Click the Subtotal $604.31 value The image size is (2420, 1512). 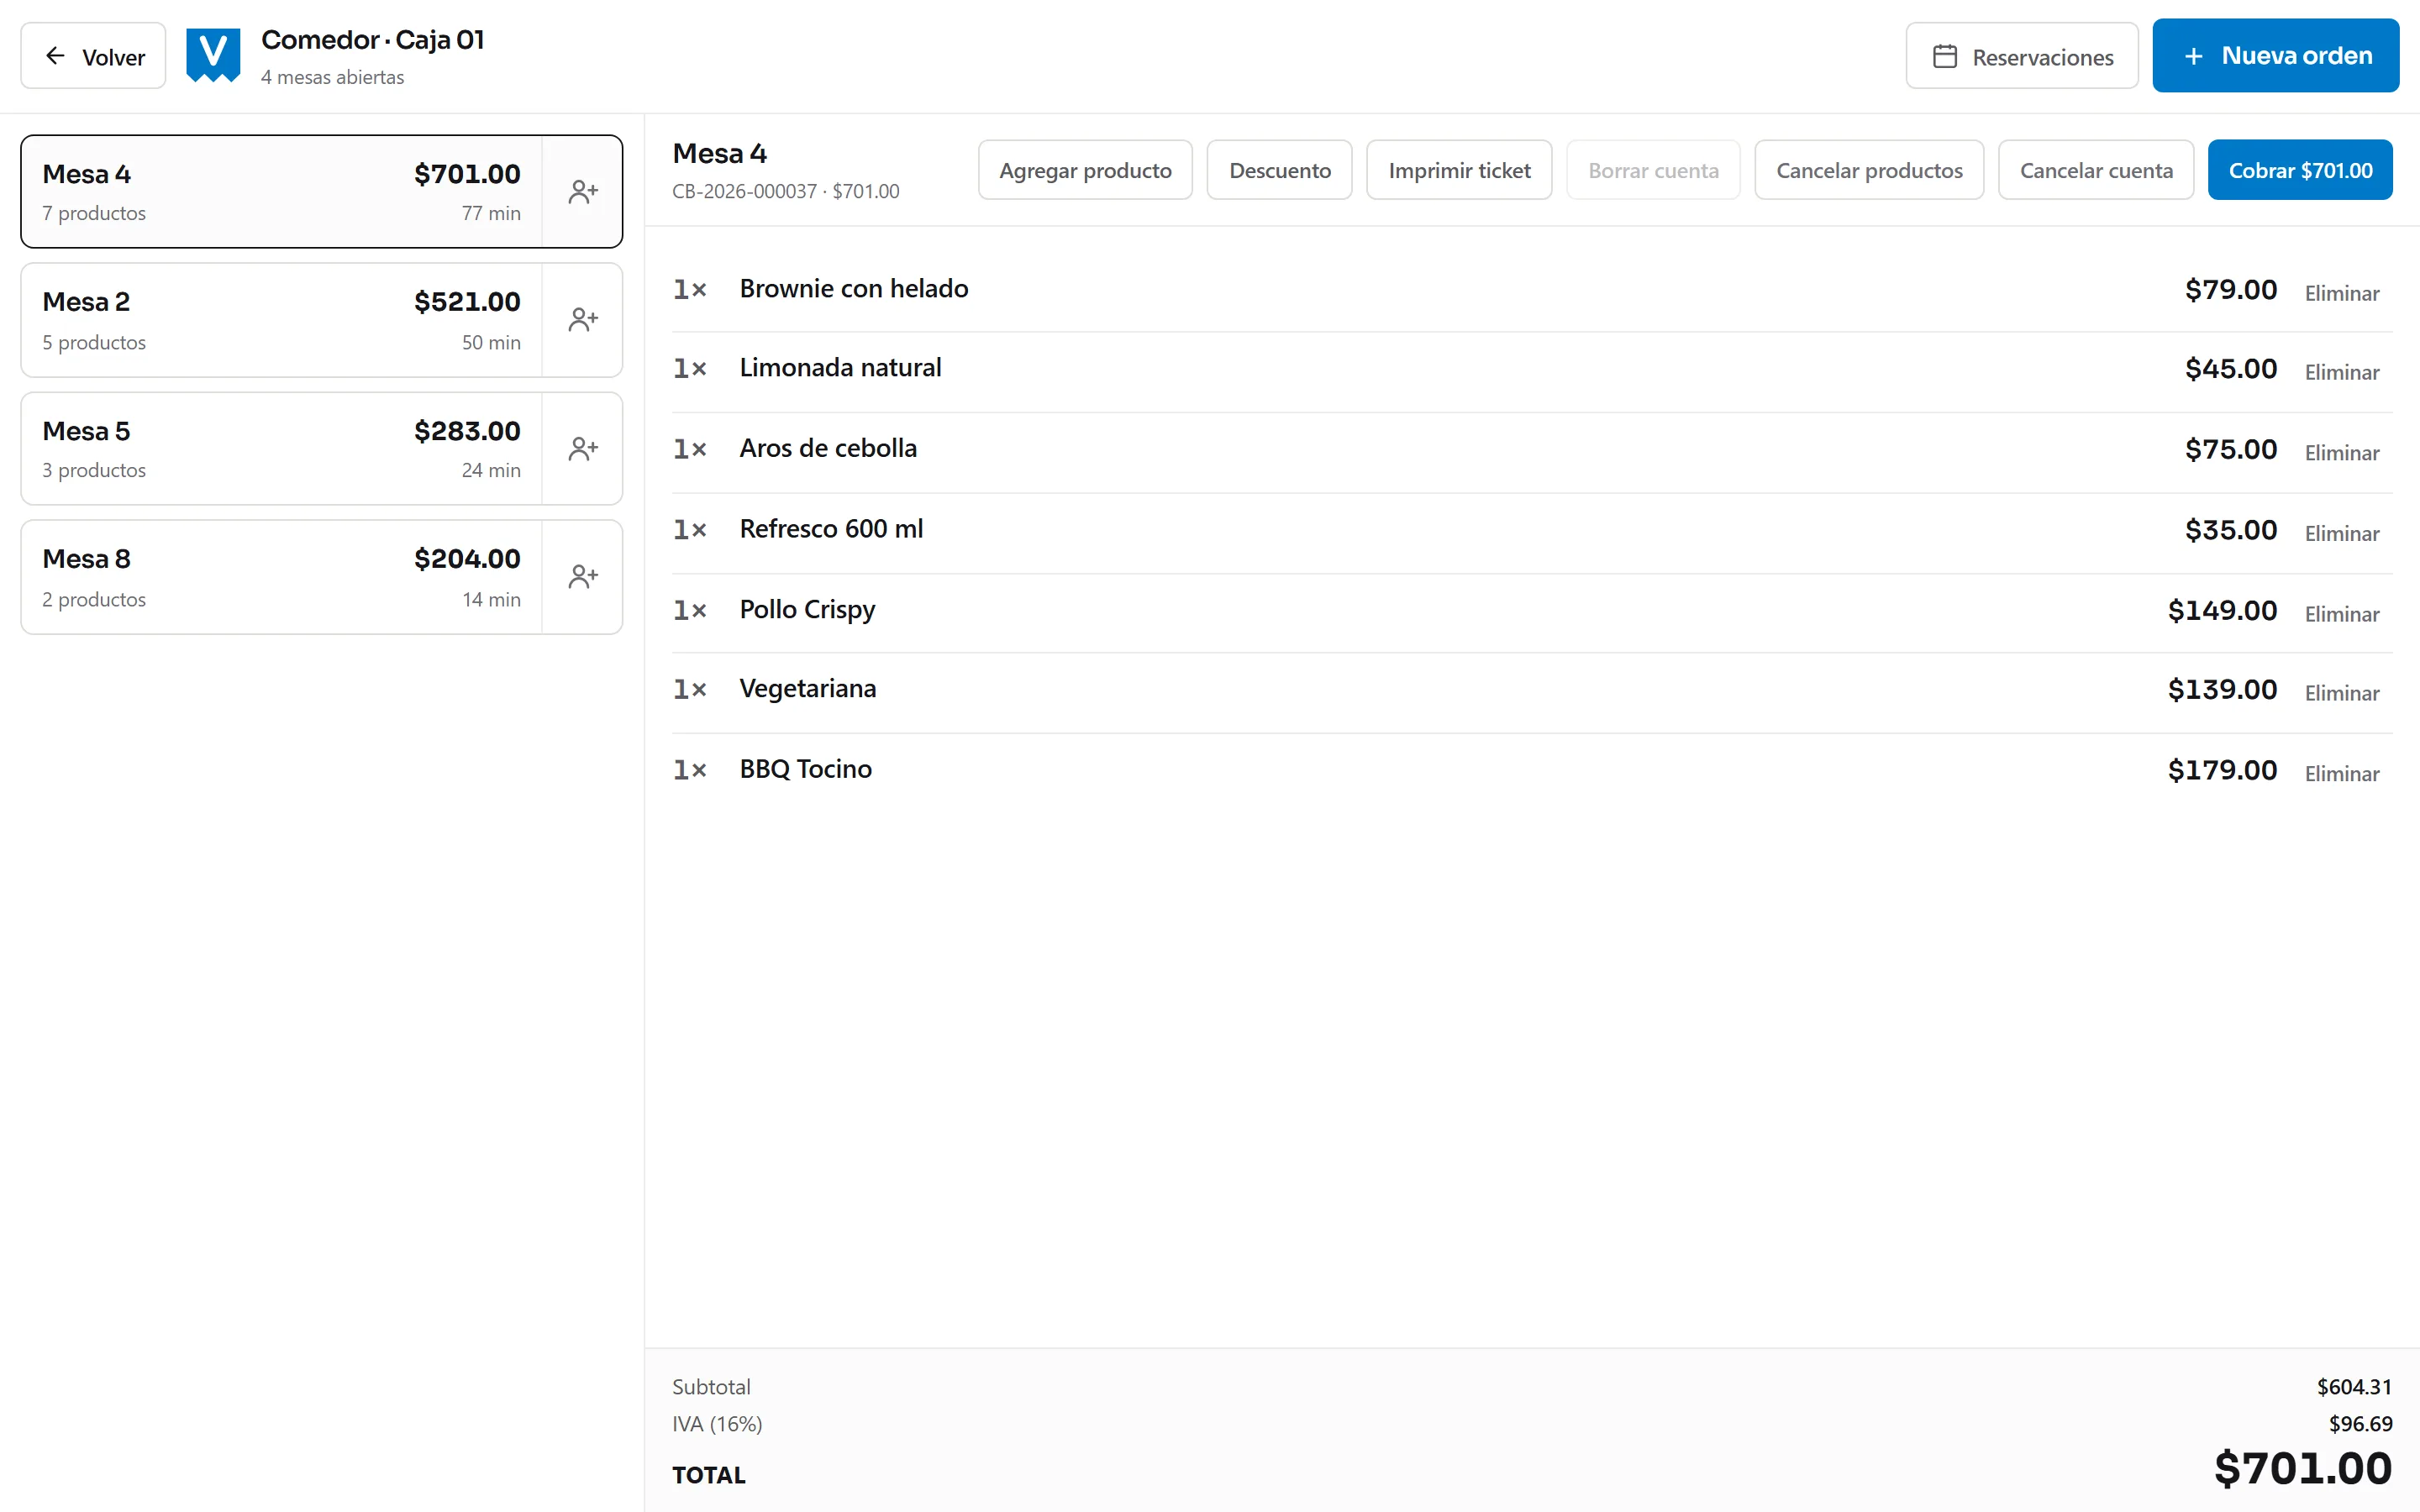[2354, 1387]
